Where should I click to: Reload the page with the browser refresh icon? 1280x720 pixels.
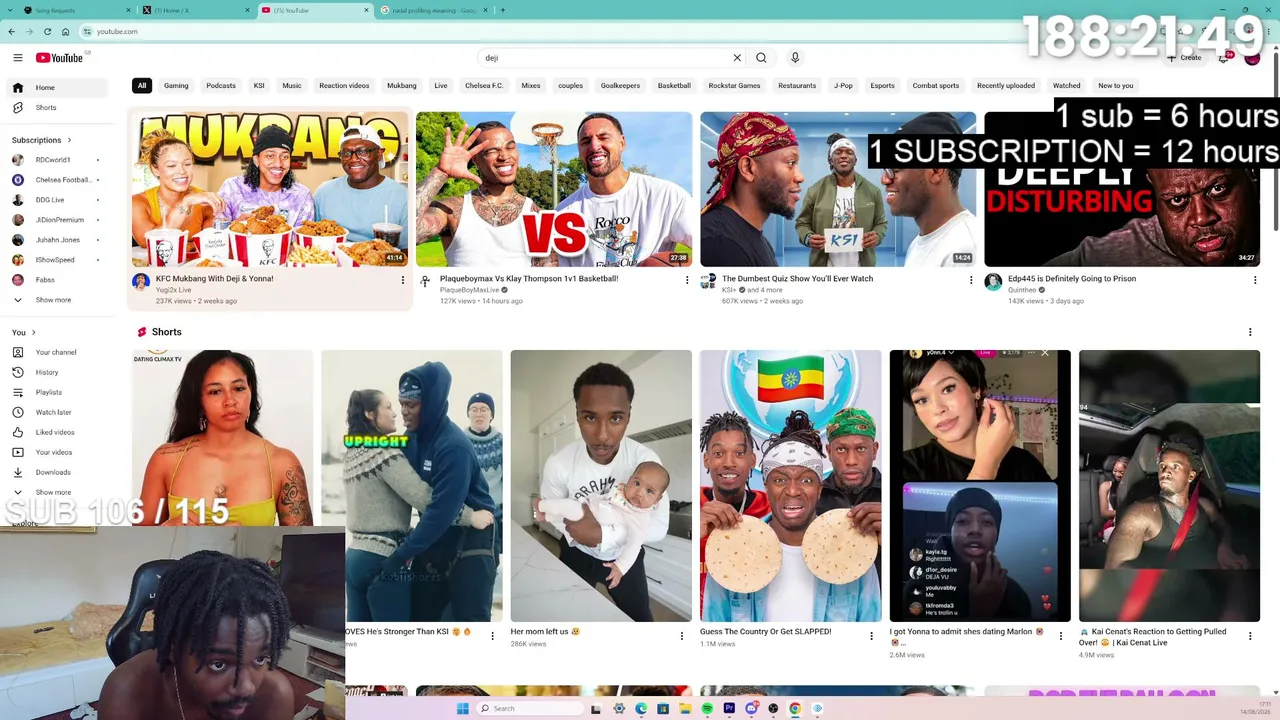[x=47, y=32]
